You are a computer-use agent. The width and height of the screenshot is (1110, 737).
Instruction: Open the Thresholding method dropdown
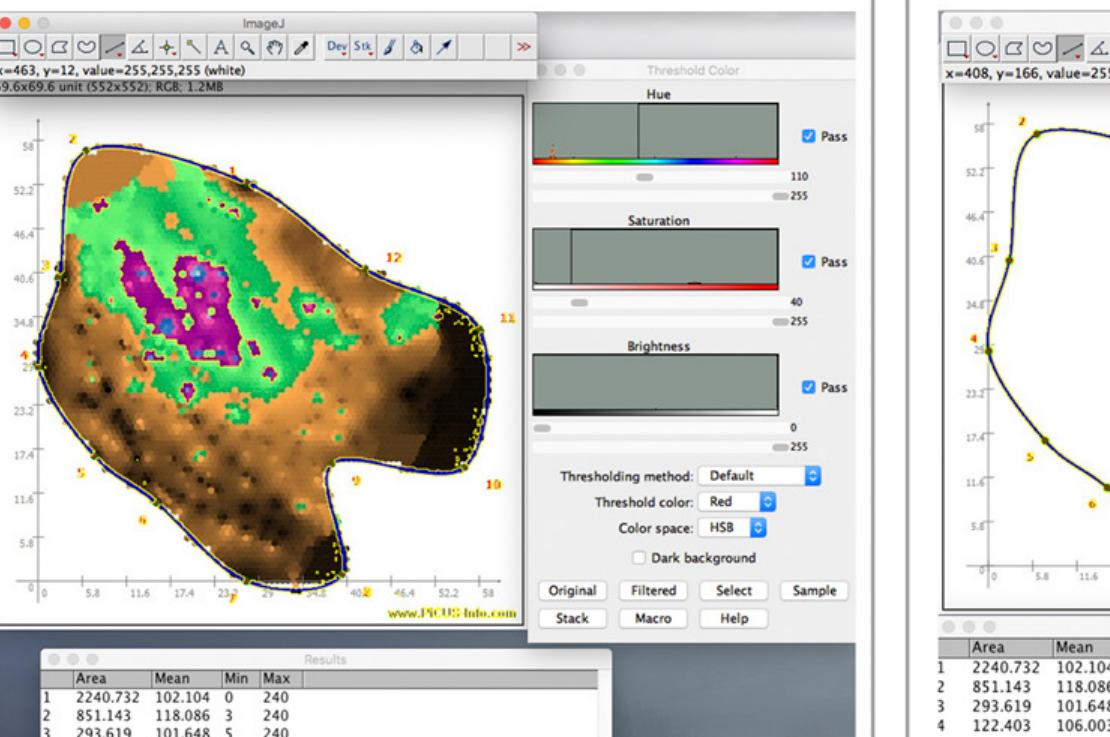coord(760,476)
